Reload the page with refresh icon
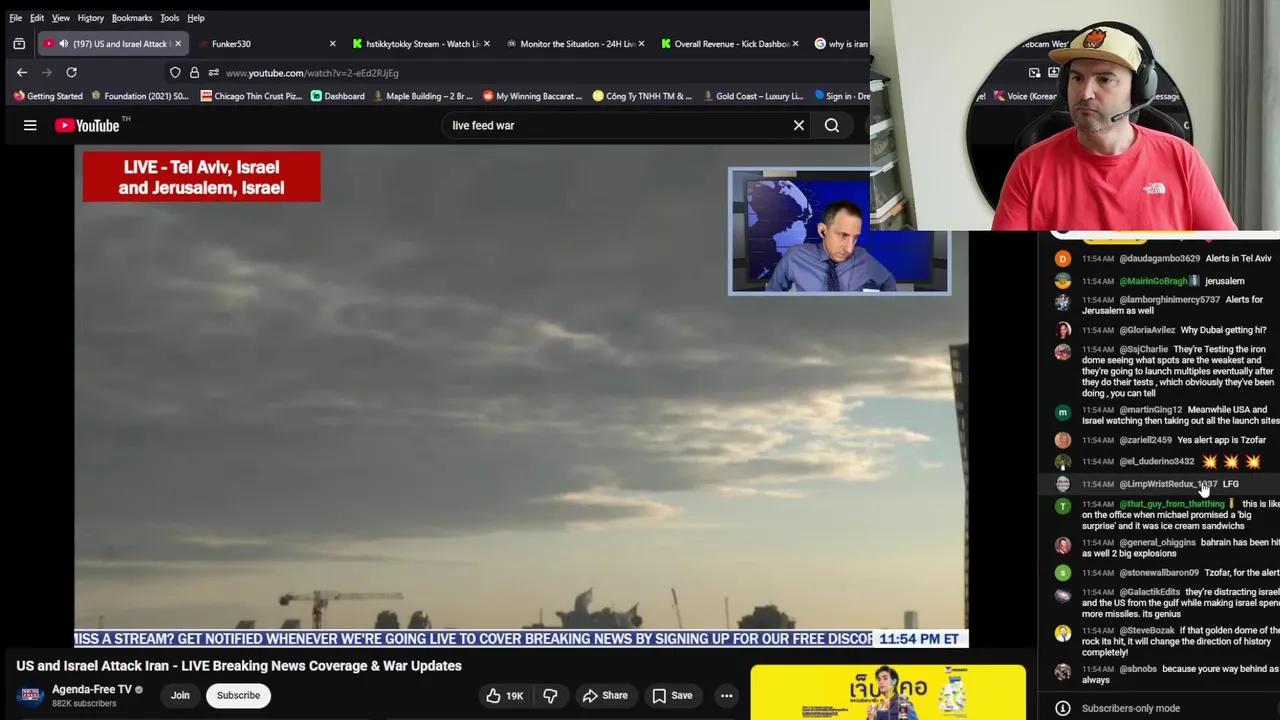 tap(71, 72)
